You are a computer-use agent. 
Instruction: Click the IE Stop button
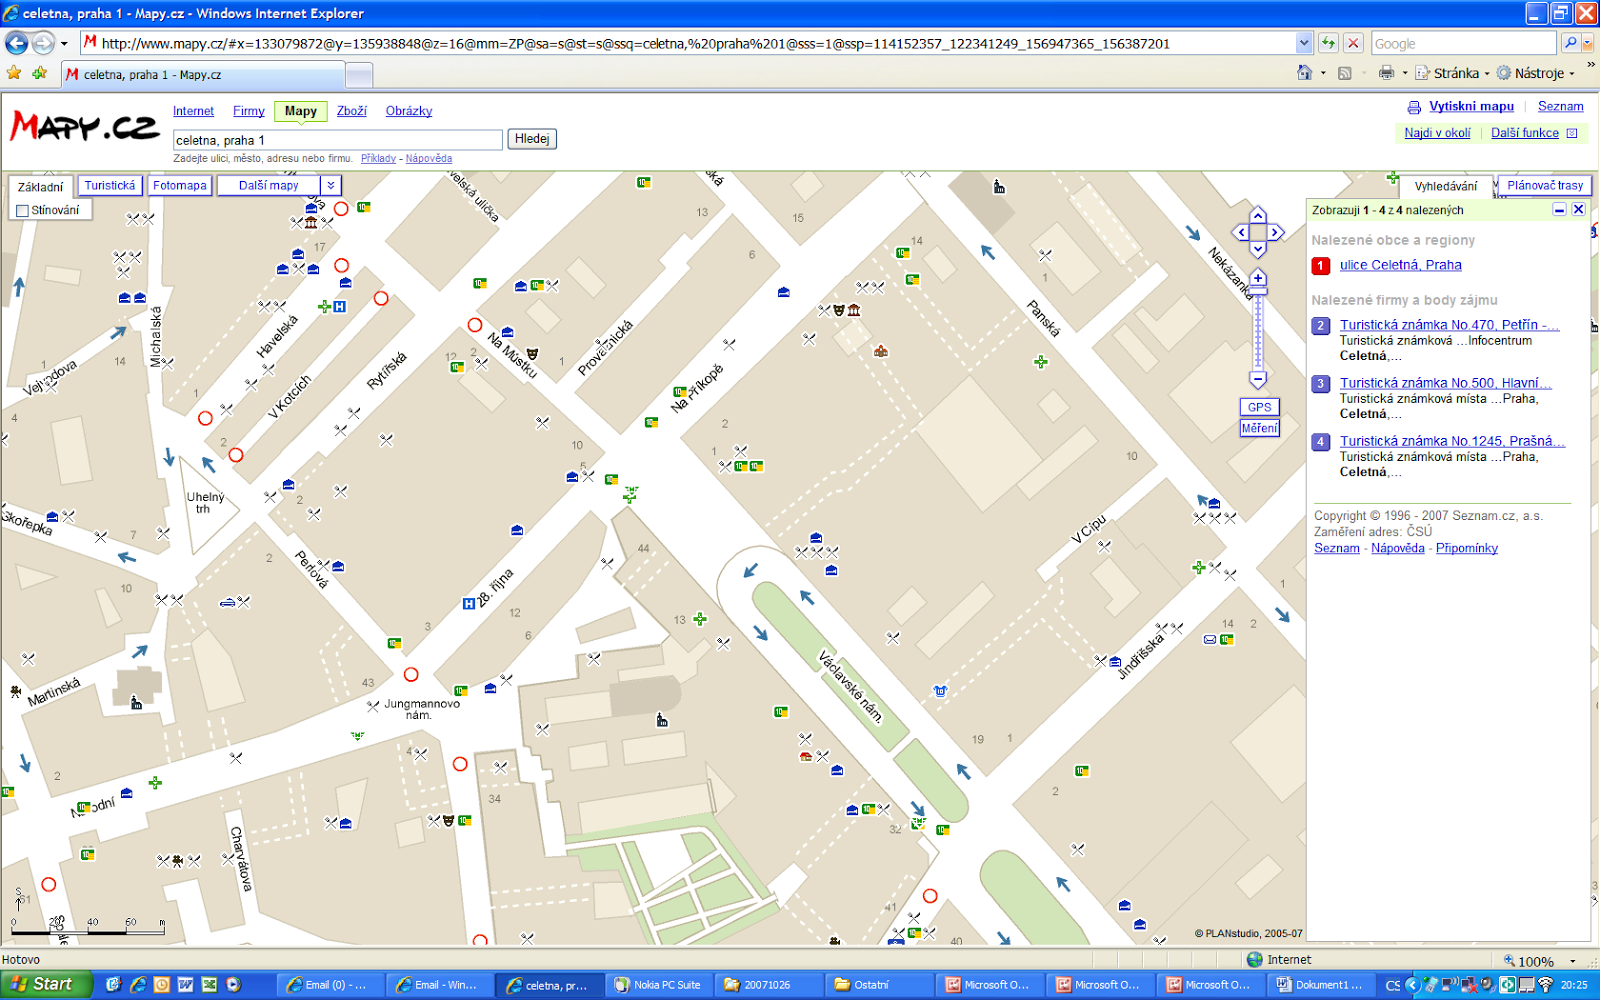coord(1353,43)
